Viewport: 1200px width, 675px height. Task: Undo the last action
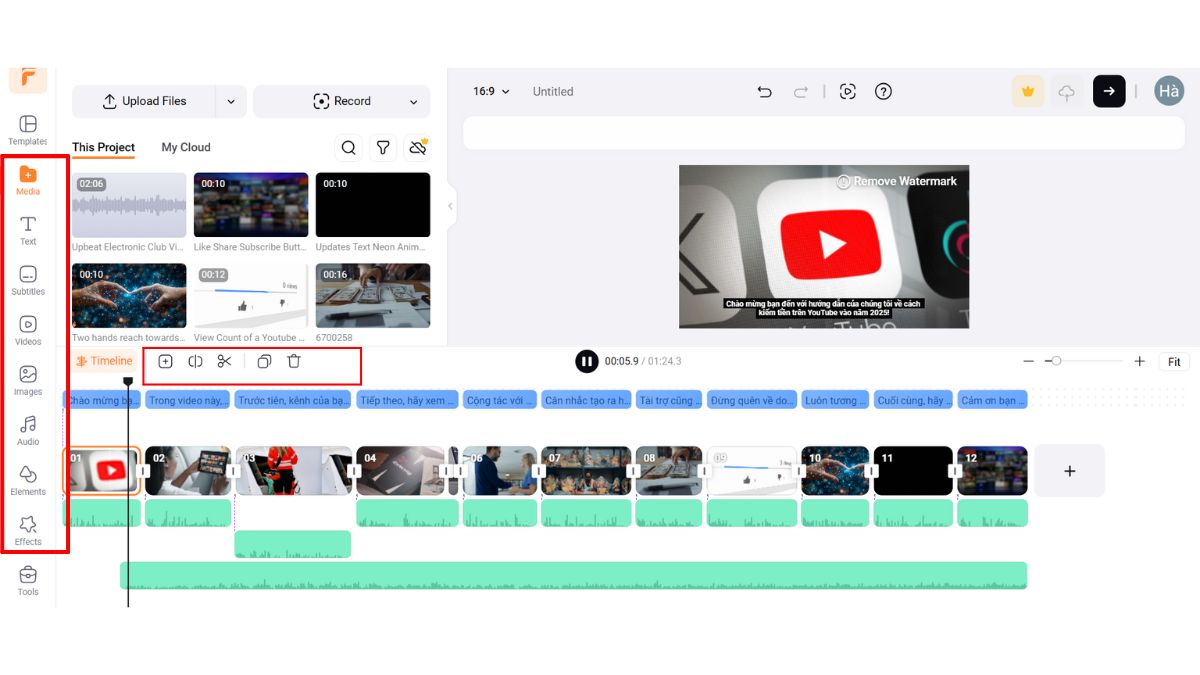[x=765, y=92]
